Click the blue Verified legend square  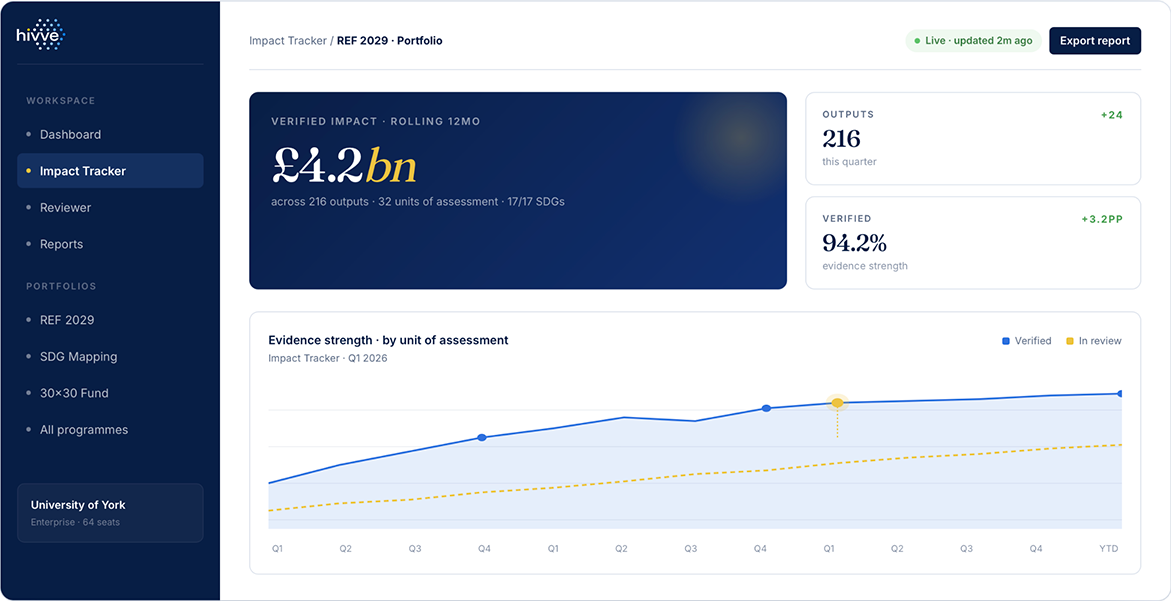click(x=1006, y=341)
